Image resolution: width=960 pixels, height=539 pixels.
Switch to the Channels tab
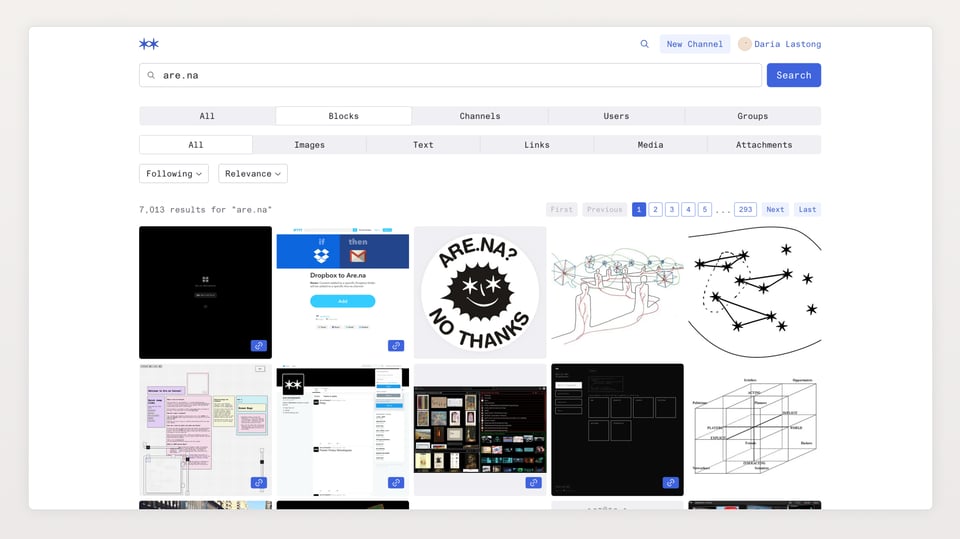(x=480, y=116)
